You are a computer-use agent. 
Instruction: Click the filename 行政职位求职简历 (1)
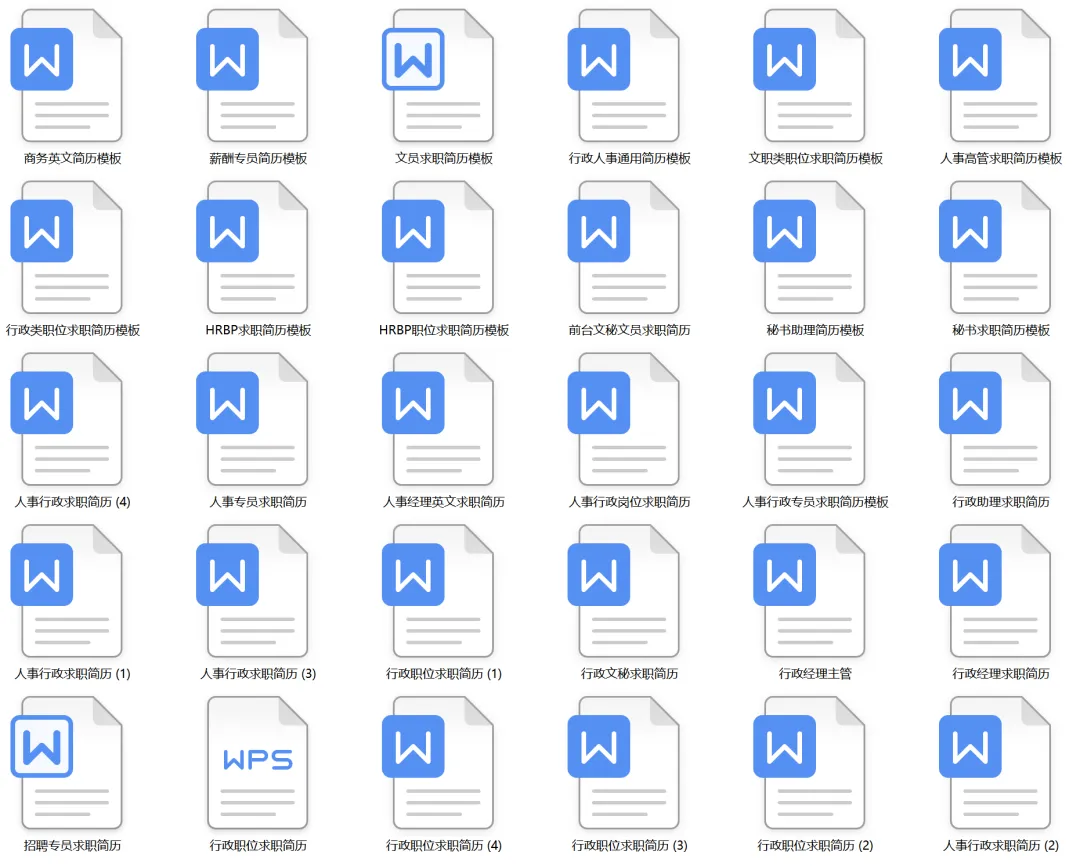[444, 673]
